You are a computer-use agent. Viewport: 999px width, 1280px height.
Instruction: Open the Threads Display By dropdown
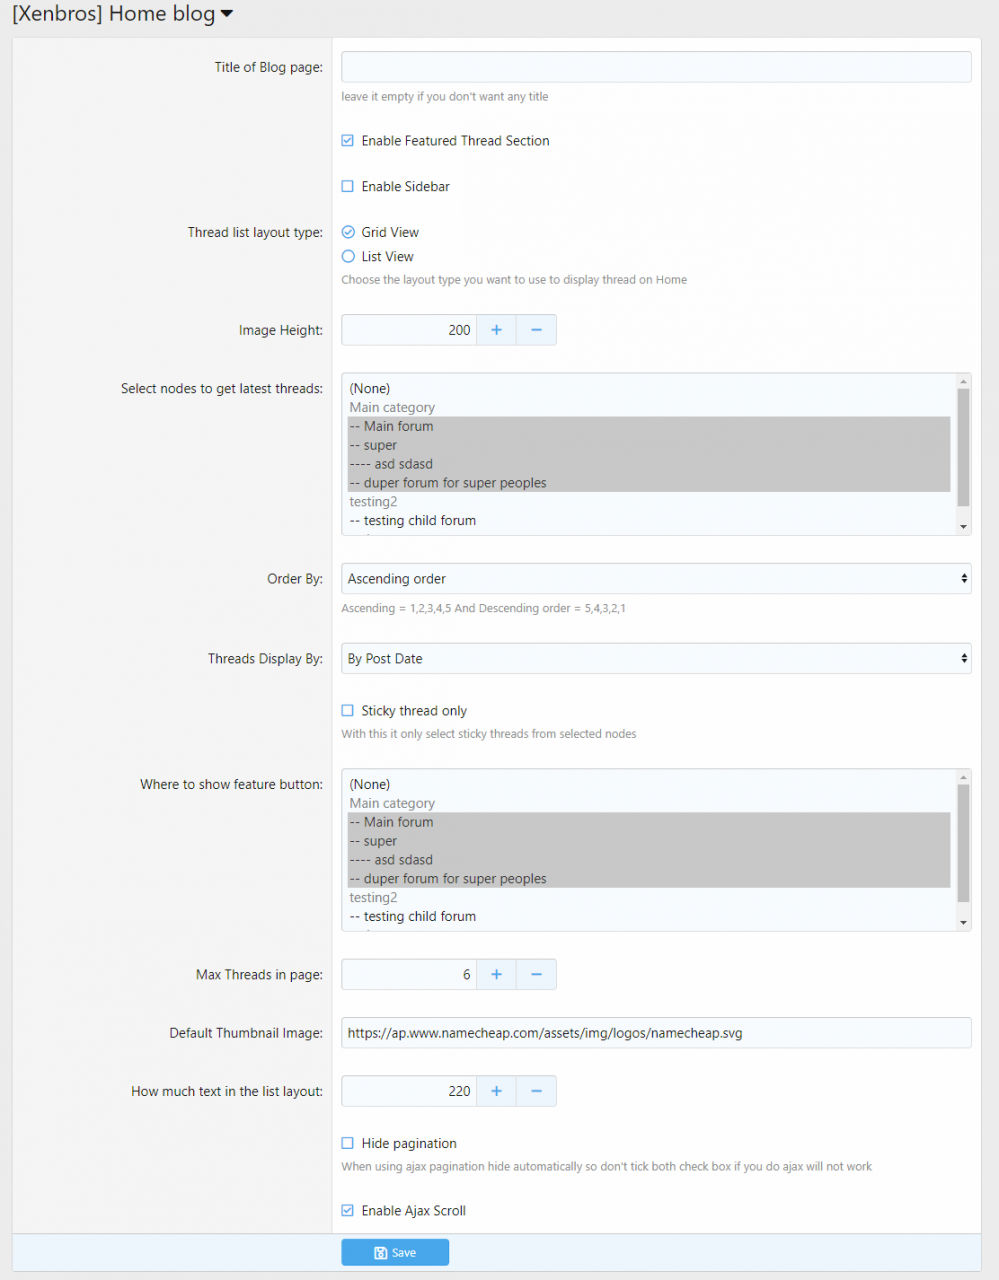(655, 659)
